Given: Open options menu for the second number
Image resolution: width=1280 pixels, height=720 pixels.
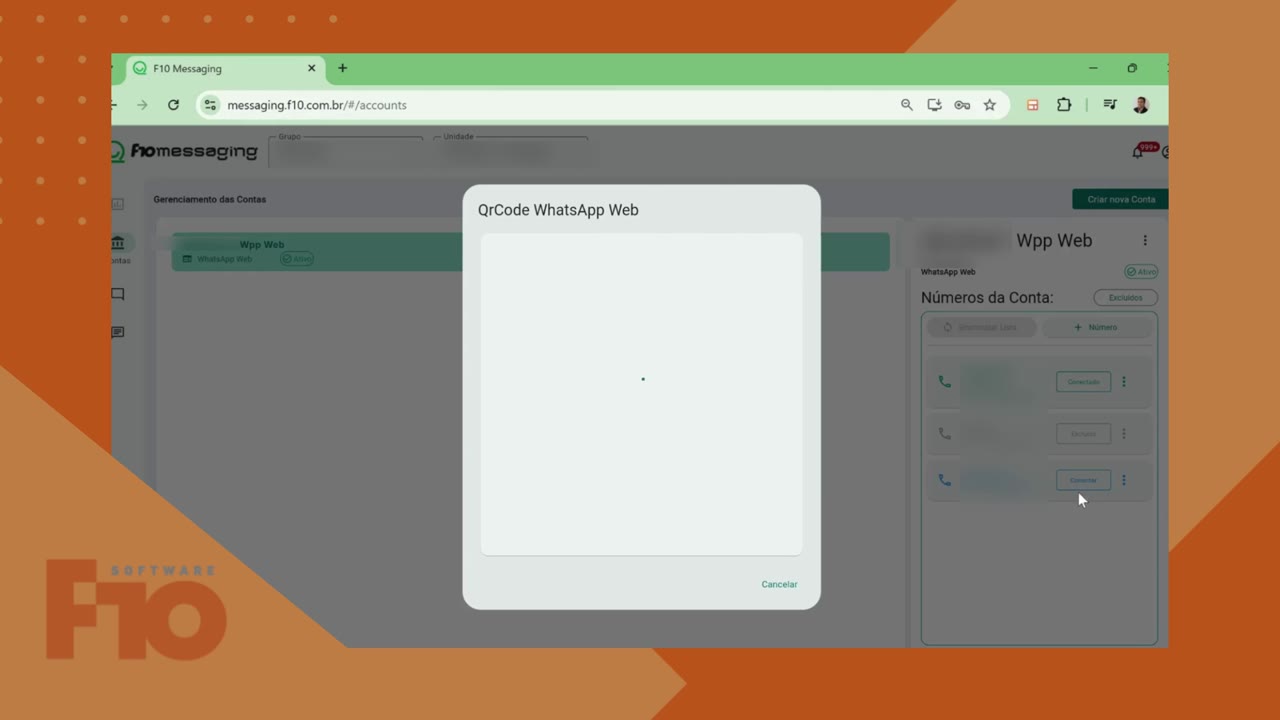Looking at the screenshot, I should (x=1124, y=434).
